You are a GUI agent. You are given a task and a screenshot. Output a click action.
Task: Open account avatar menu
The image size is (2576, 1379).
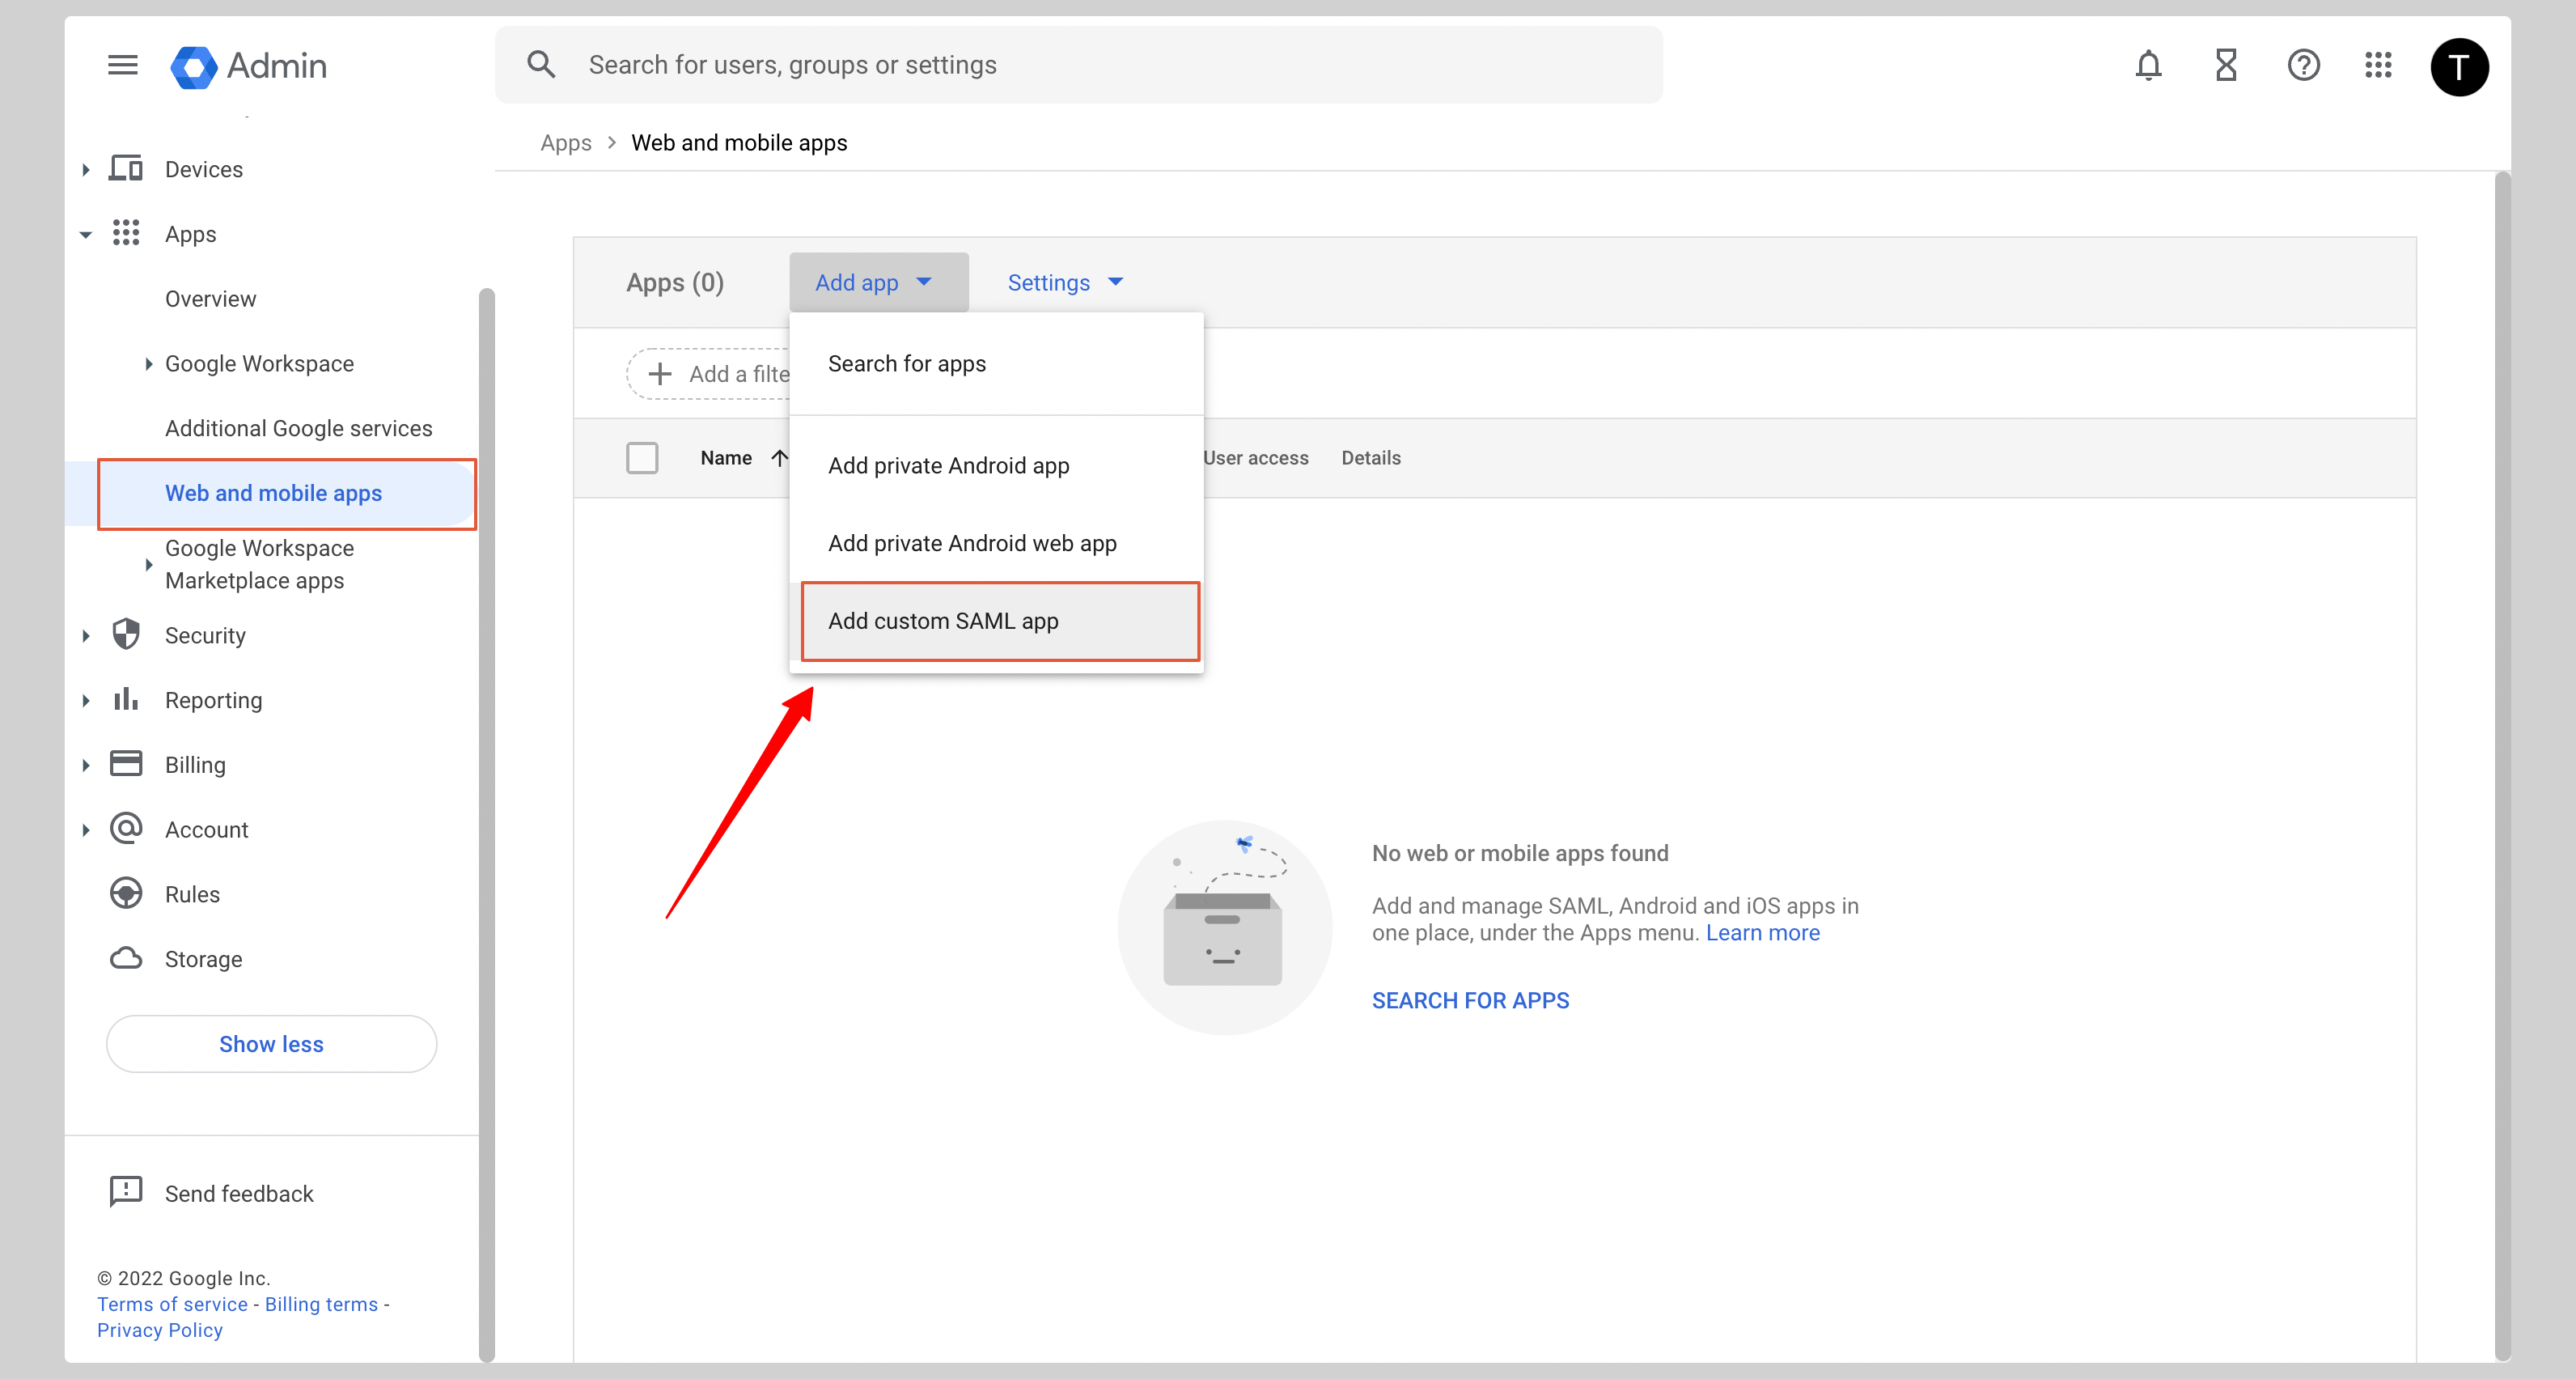point(2459,66)
